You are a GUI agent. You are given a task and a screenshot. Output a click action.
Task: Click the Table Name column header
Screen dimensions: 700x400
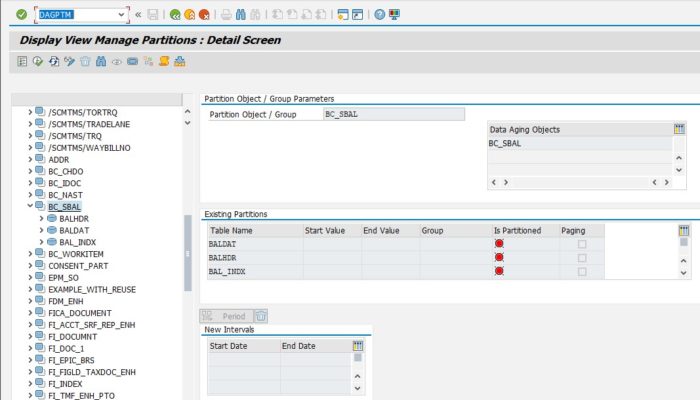coord(255,230)
